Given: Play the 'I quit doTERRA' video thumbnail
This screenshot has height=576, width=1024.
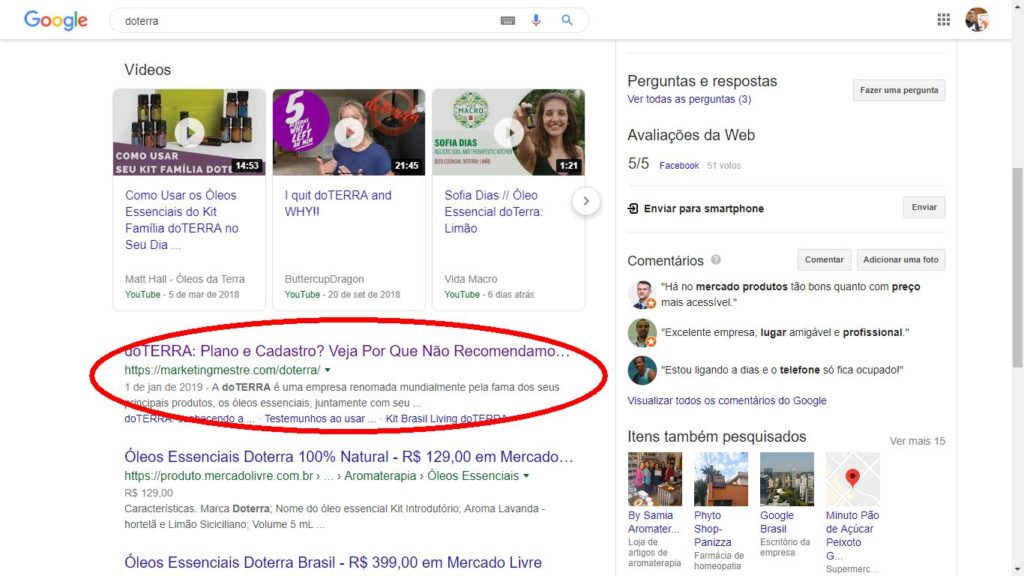Looking at the screenshot, I should click(349, 133).
